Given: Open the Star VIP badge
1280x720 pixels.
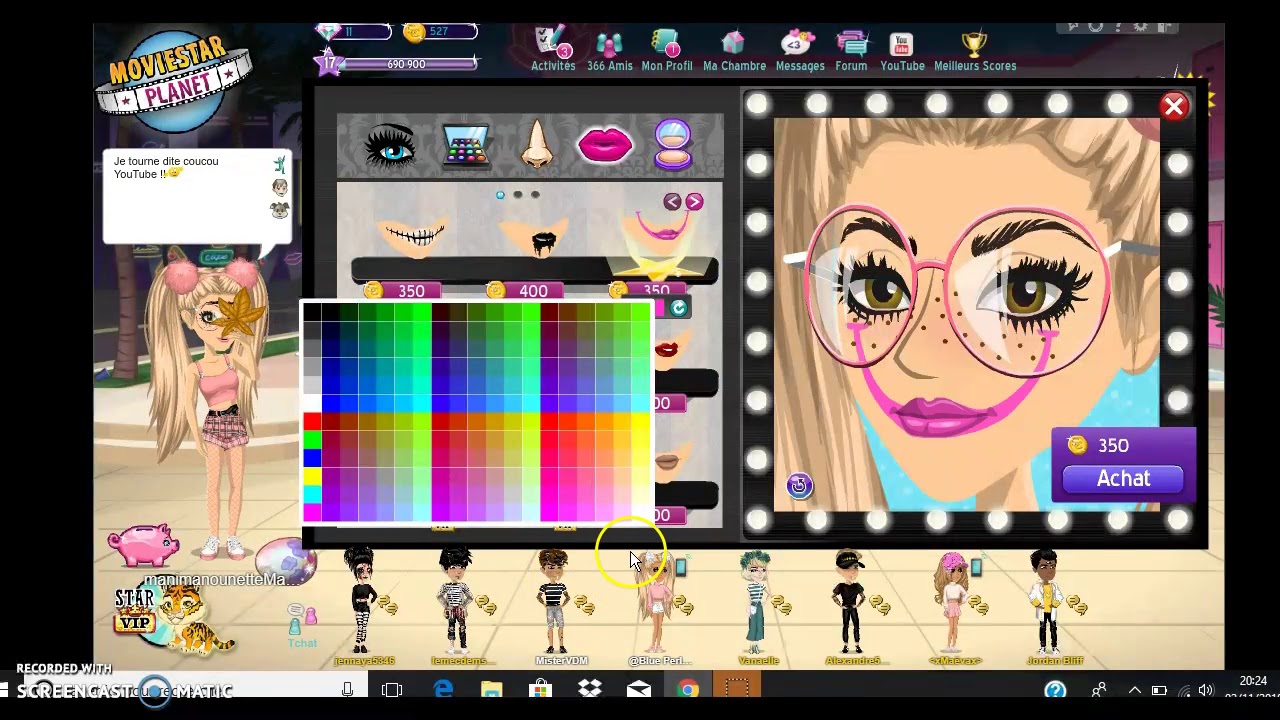Looking at the screenshot, I should tap(135, 610).
